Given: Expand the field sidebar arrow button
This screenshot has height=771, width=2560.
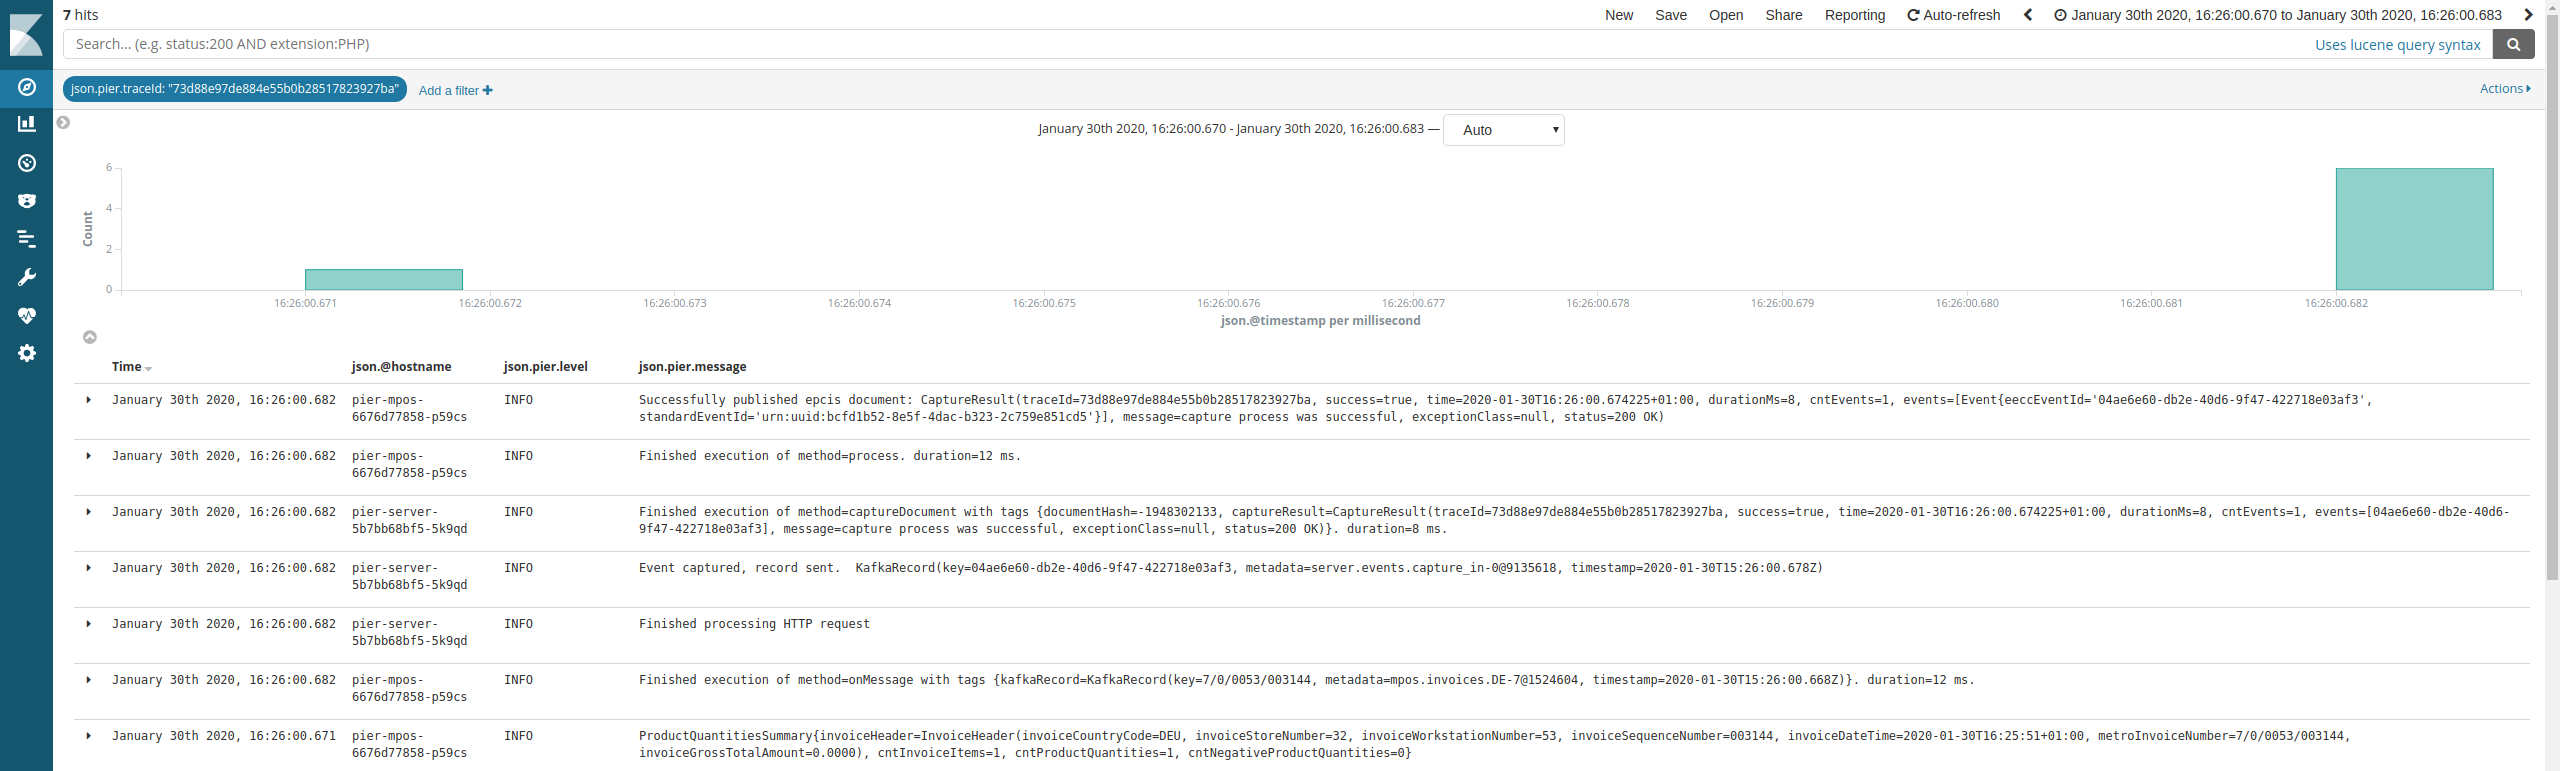Looking at the screenshot, I should point(63,122).
